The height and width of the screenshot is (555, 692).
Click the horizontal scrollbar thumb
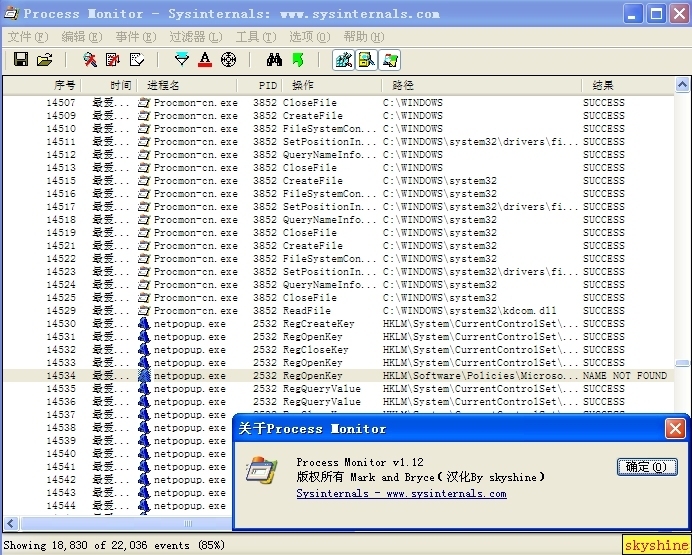[x=126, y=523]
